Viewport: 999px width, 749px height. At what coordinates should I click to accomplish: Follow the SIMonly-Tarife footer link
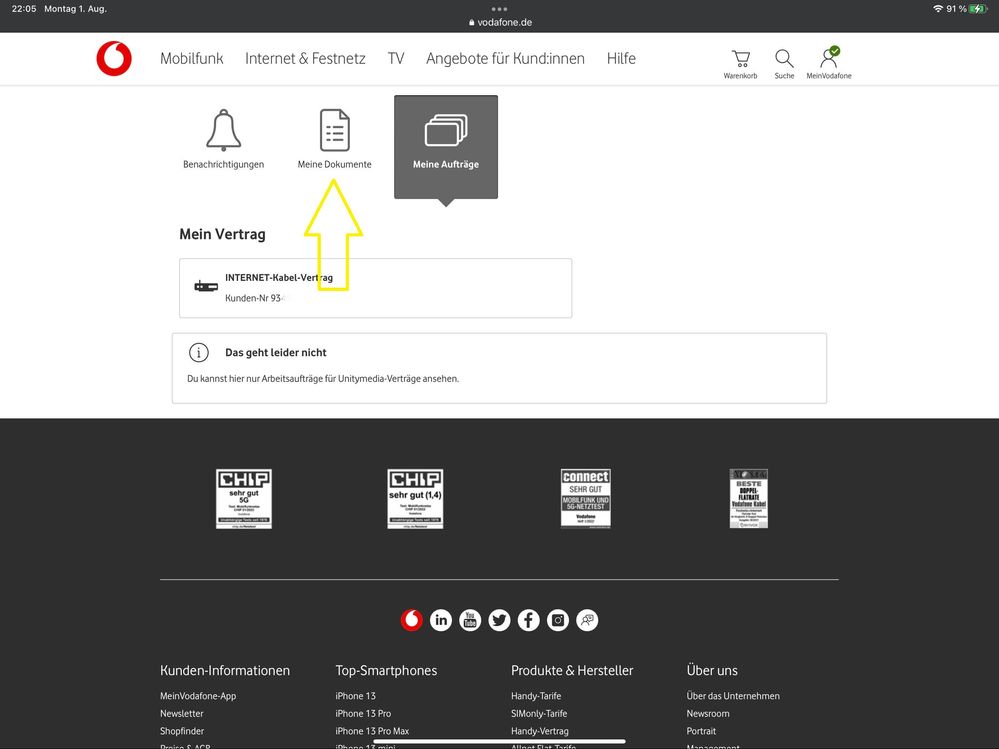pos(539,714)
